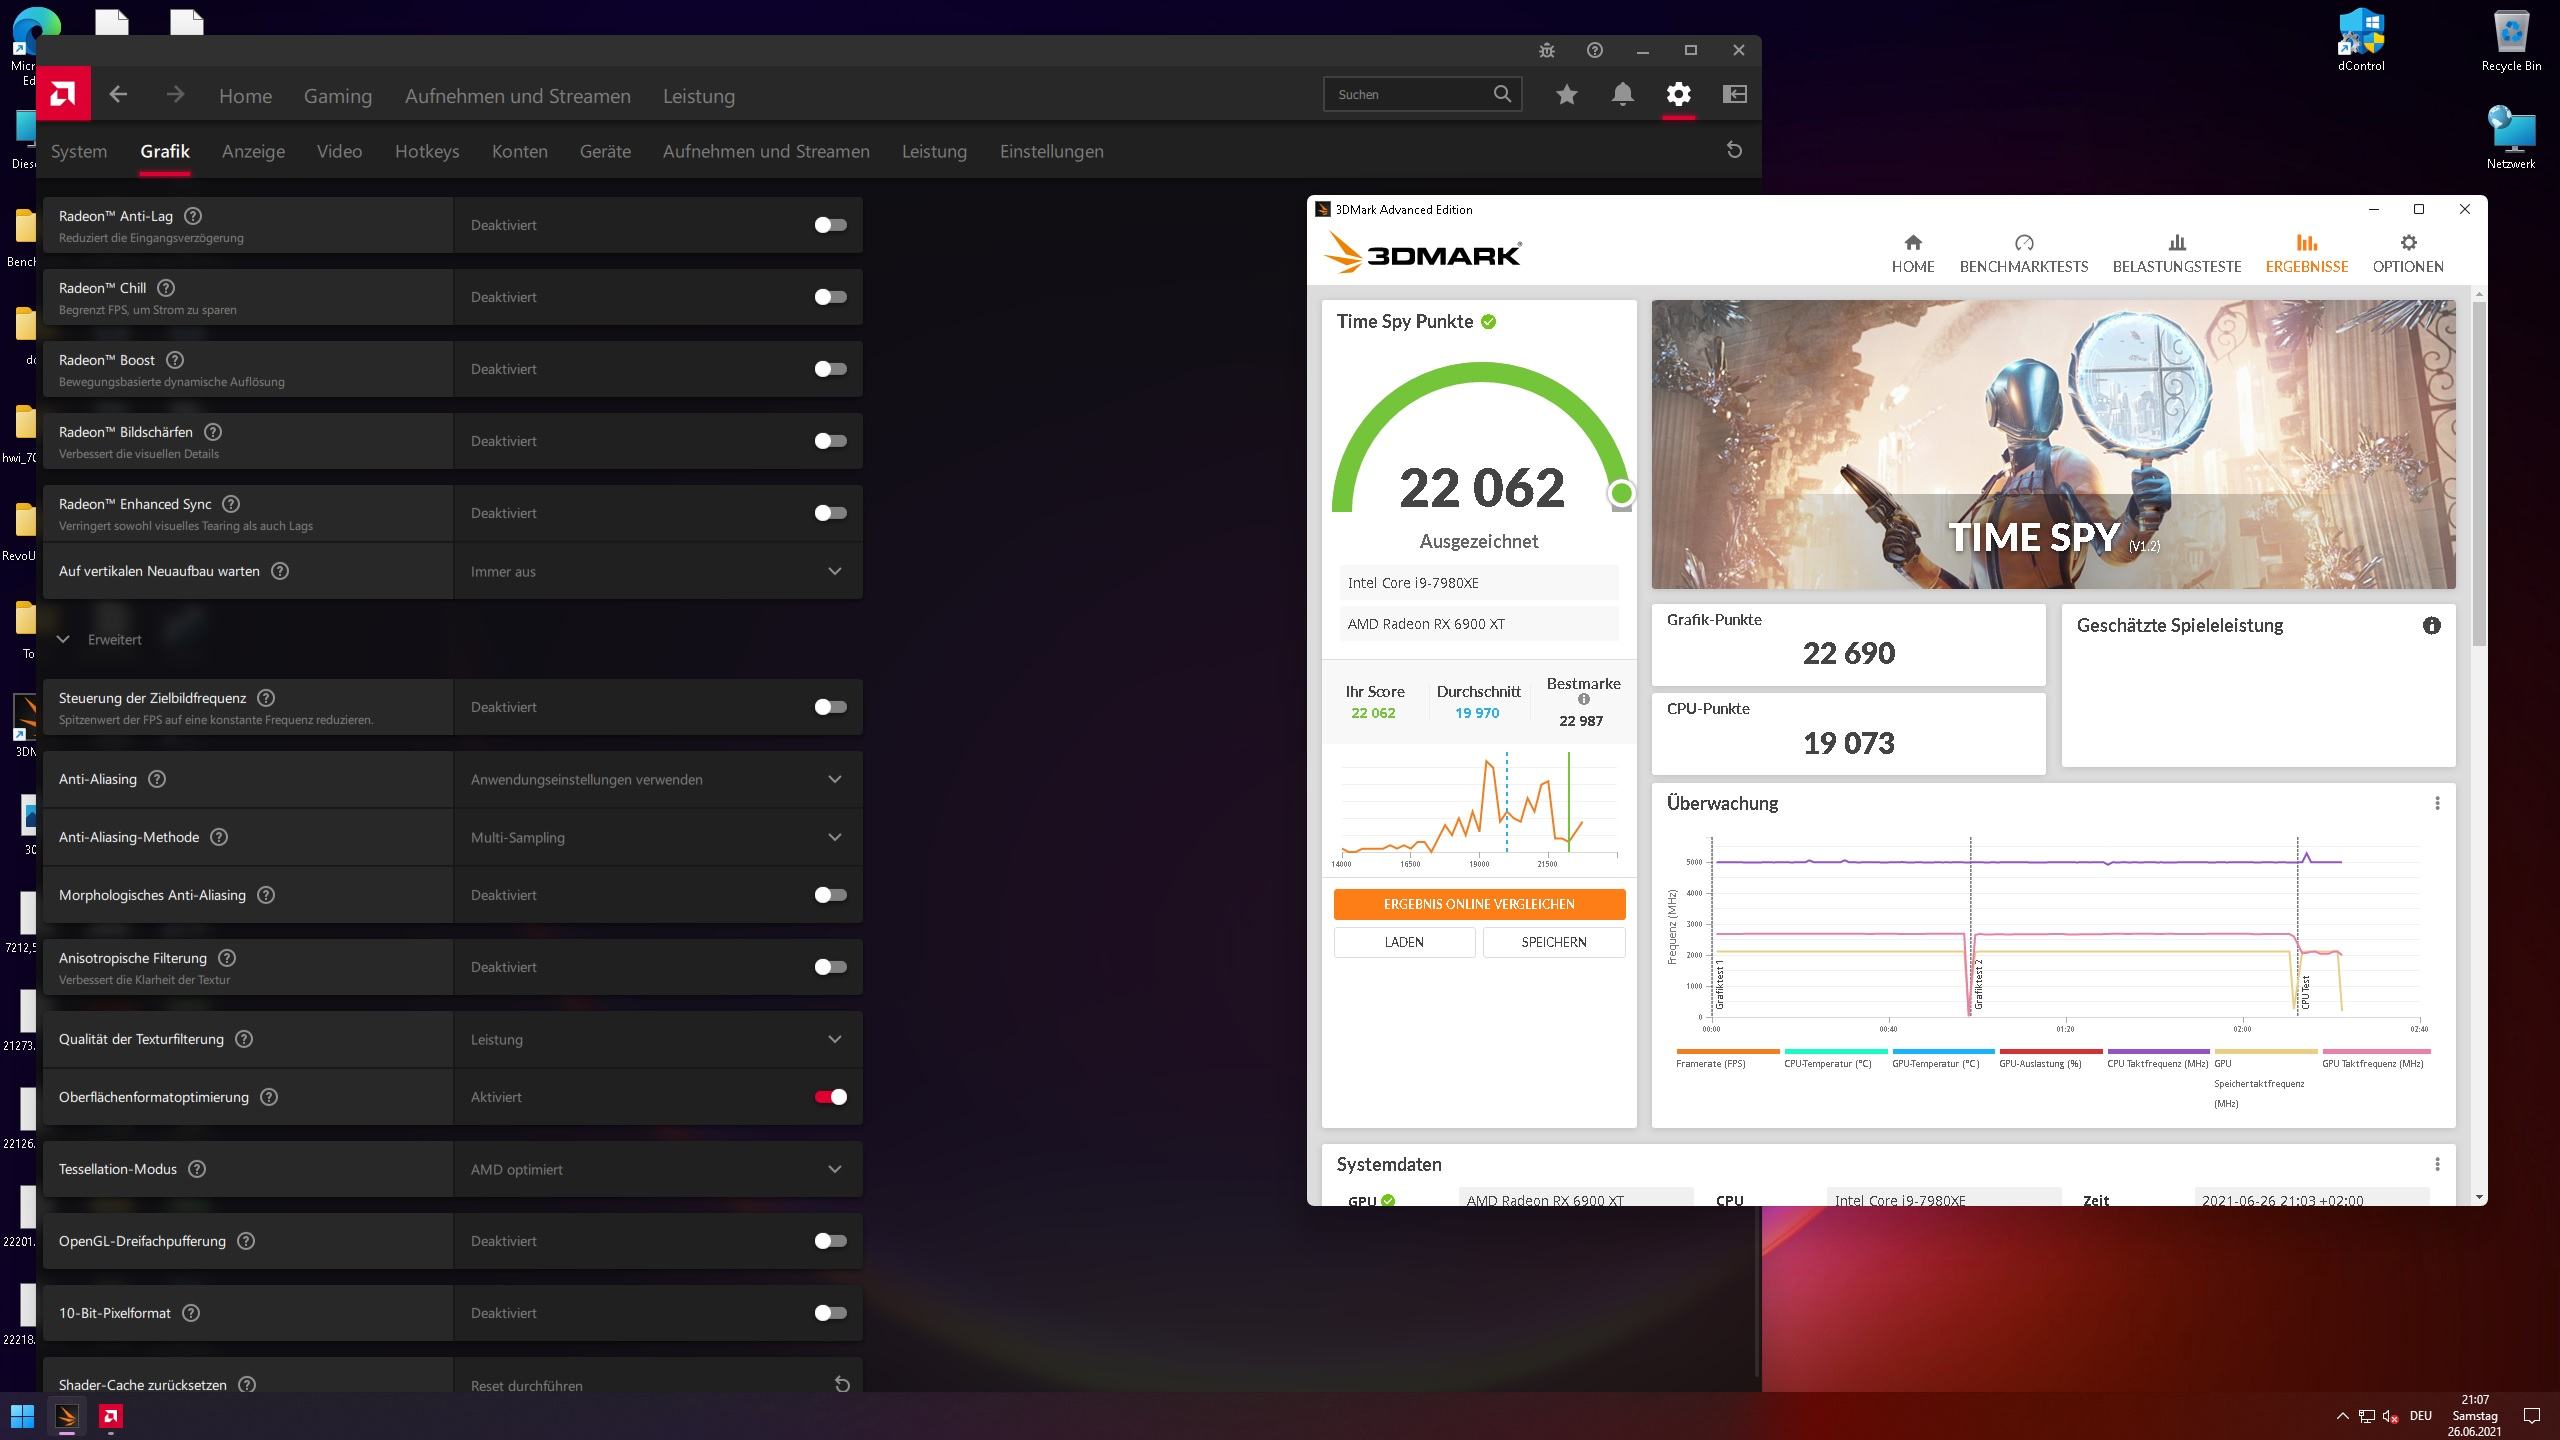The image size is (2560, 1440).
Task: Switch to the Hotkeys tab
Action: pyautogui.click(x=427, y=151)
